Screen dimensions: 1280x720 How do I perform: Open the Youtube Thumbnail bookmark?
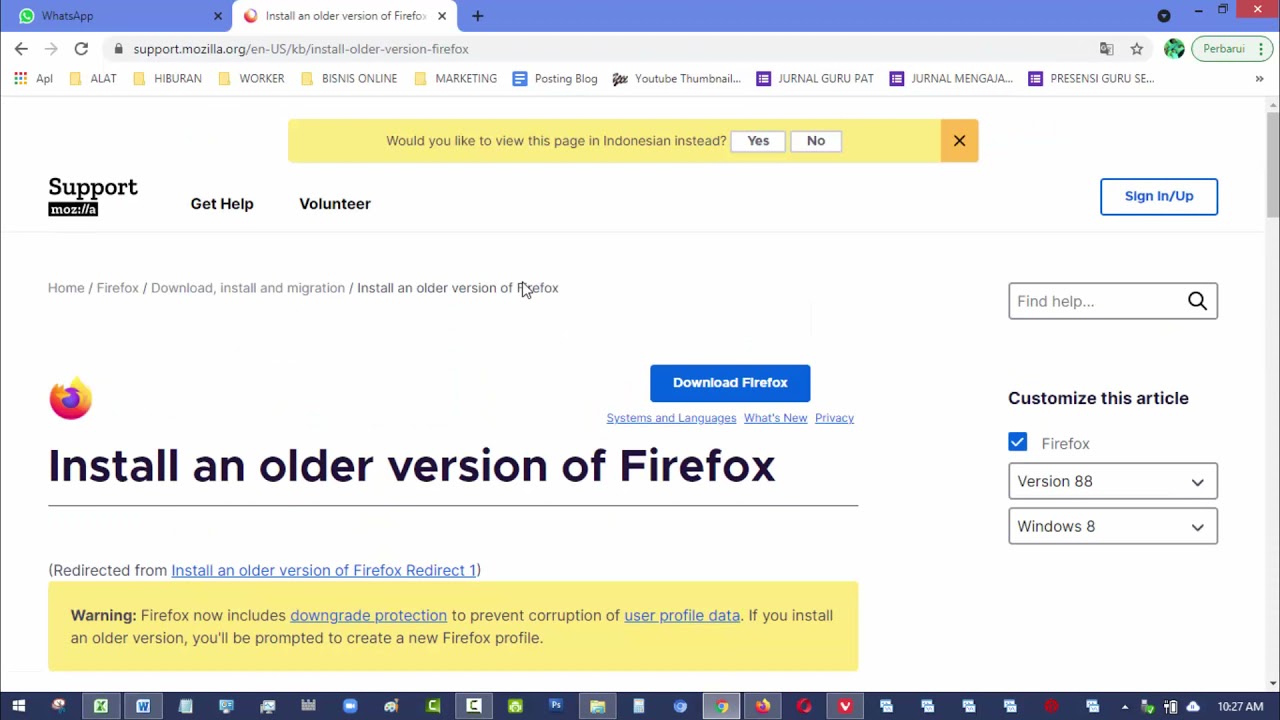coord(677,78)
